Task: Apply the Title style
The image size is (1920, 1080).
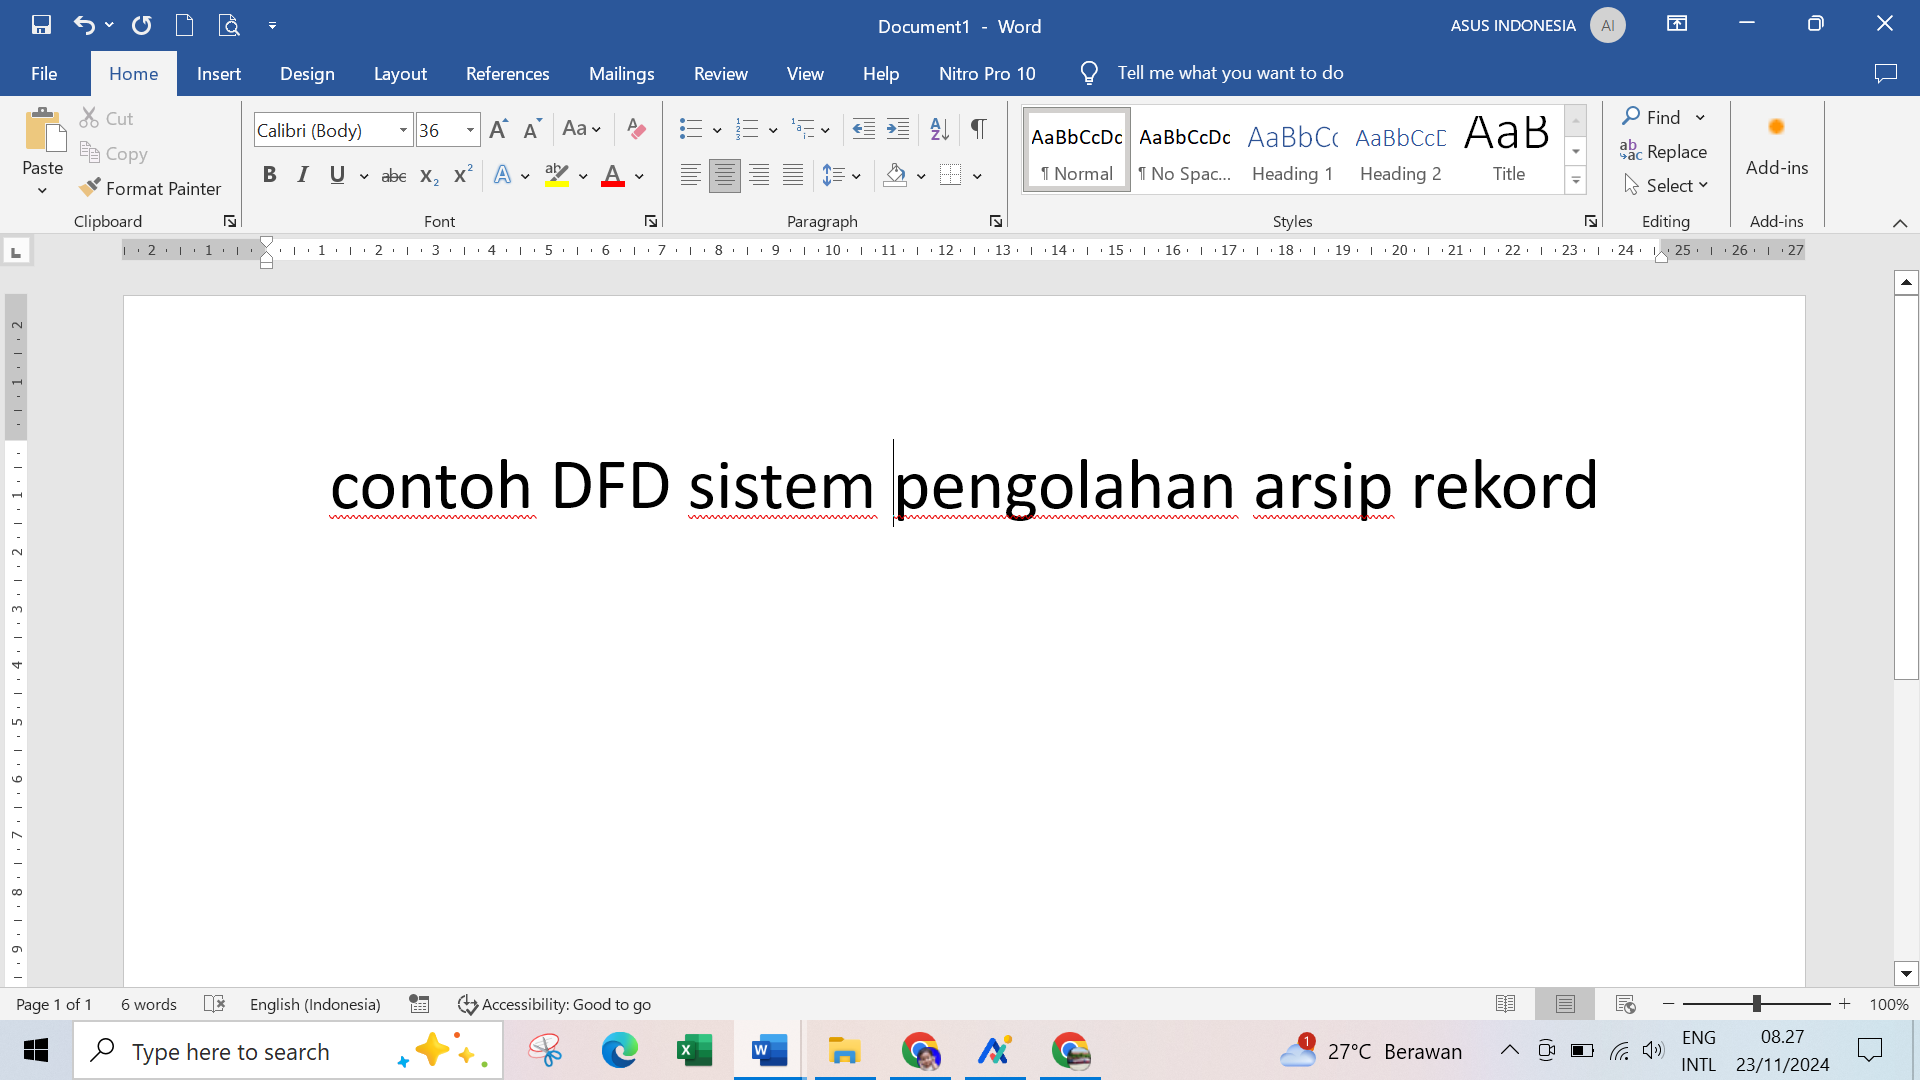Action: pos(1509,150)
